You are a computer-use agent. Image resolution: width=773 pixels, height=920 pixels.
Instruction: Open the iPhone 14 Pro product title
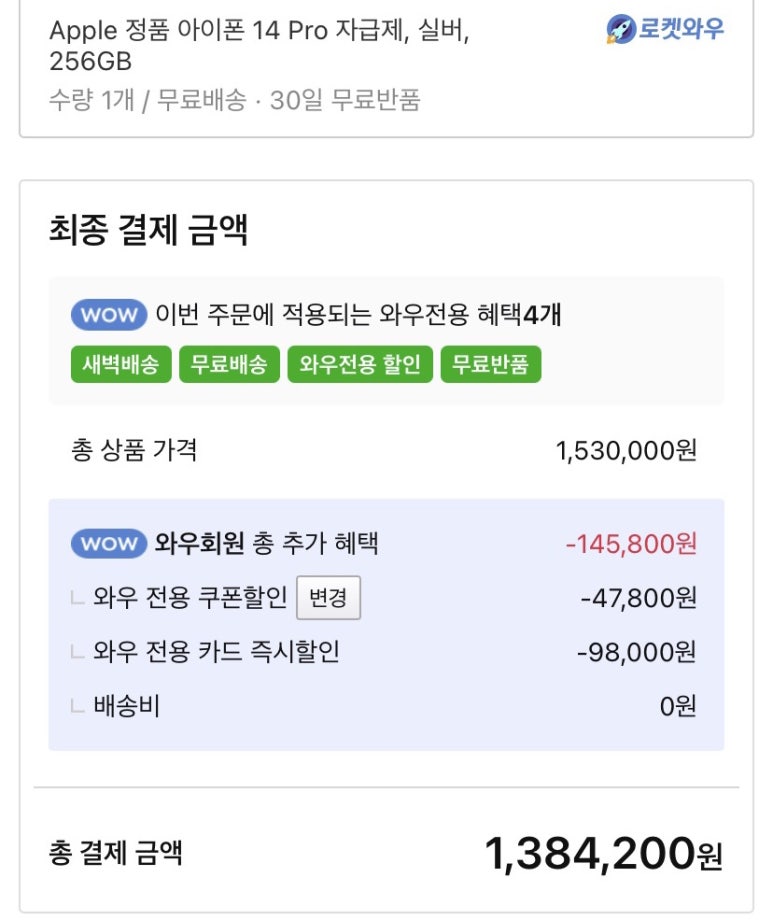(259, 45)
